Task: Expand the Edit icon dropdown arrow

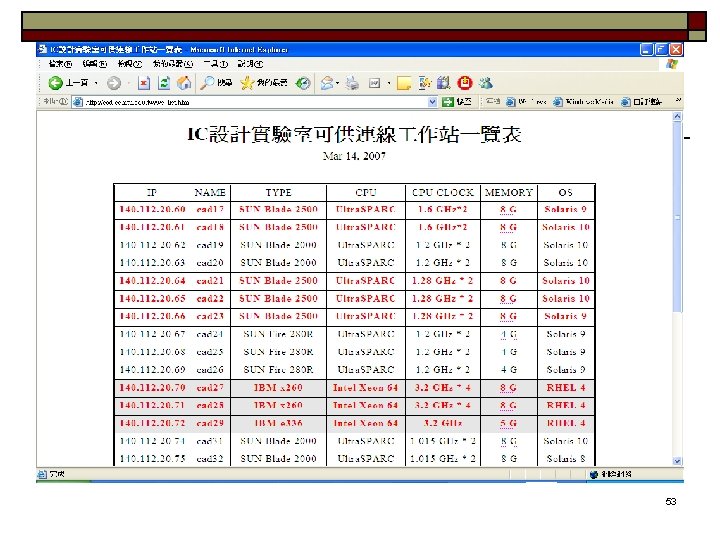Action: [x=389, y=83]
